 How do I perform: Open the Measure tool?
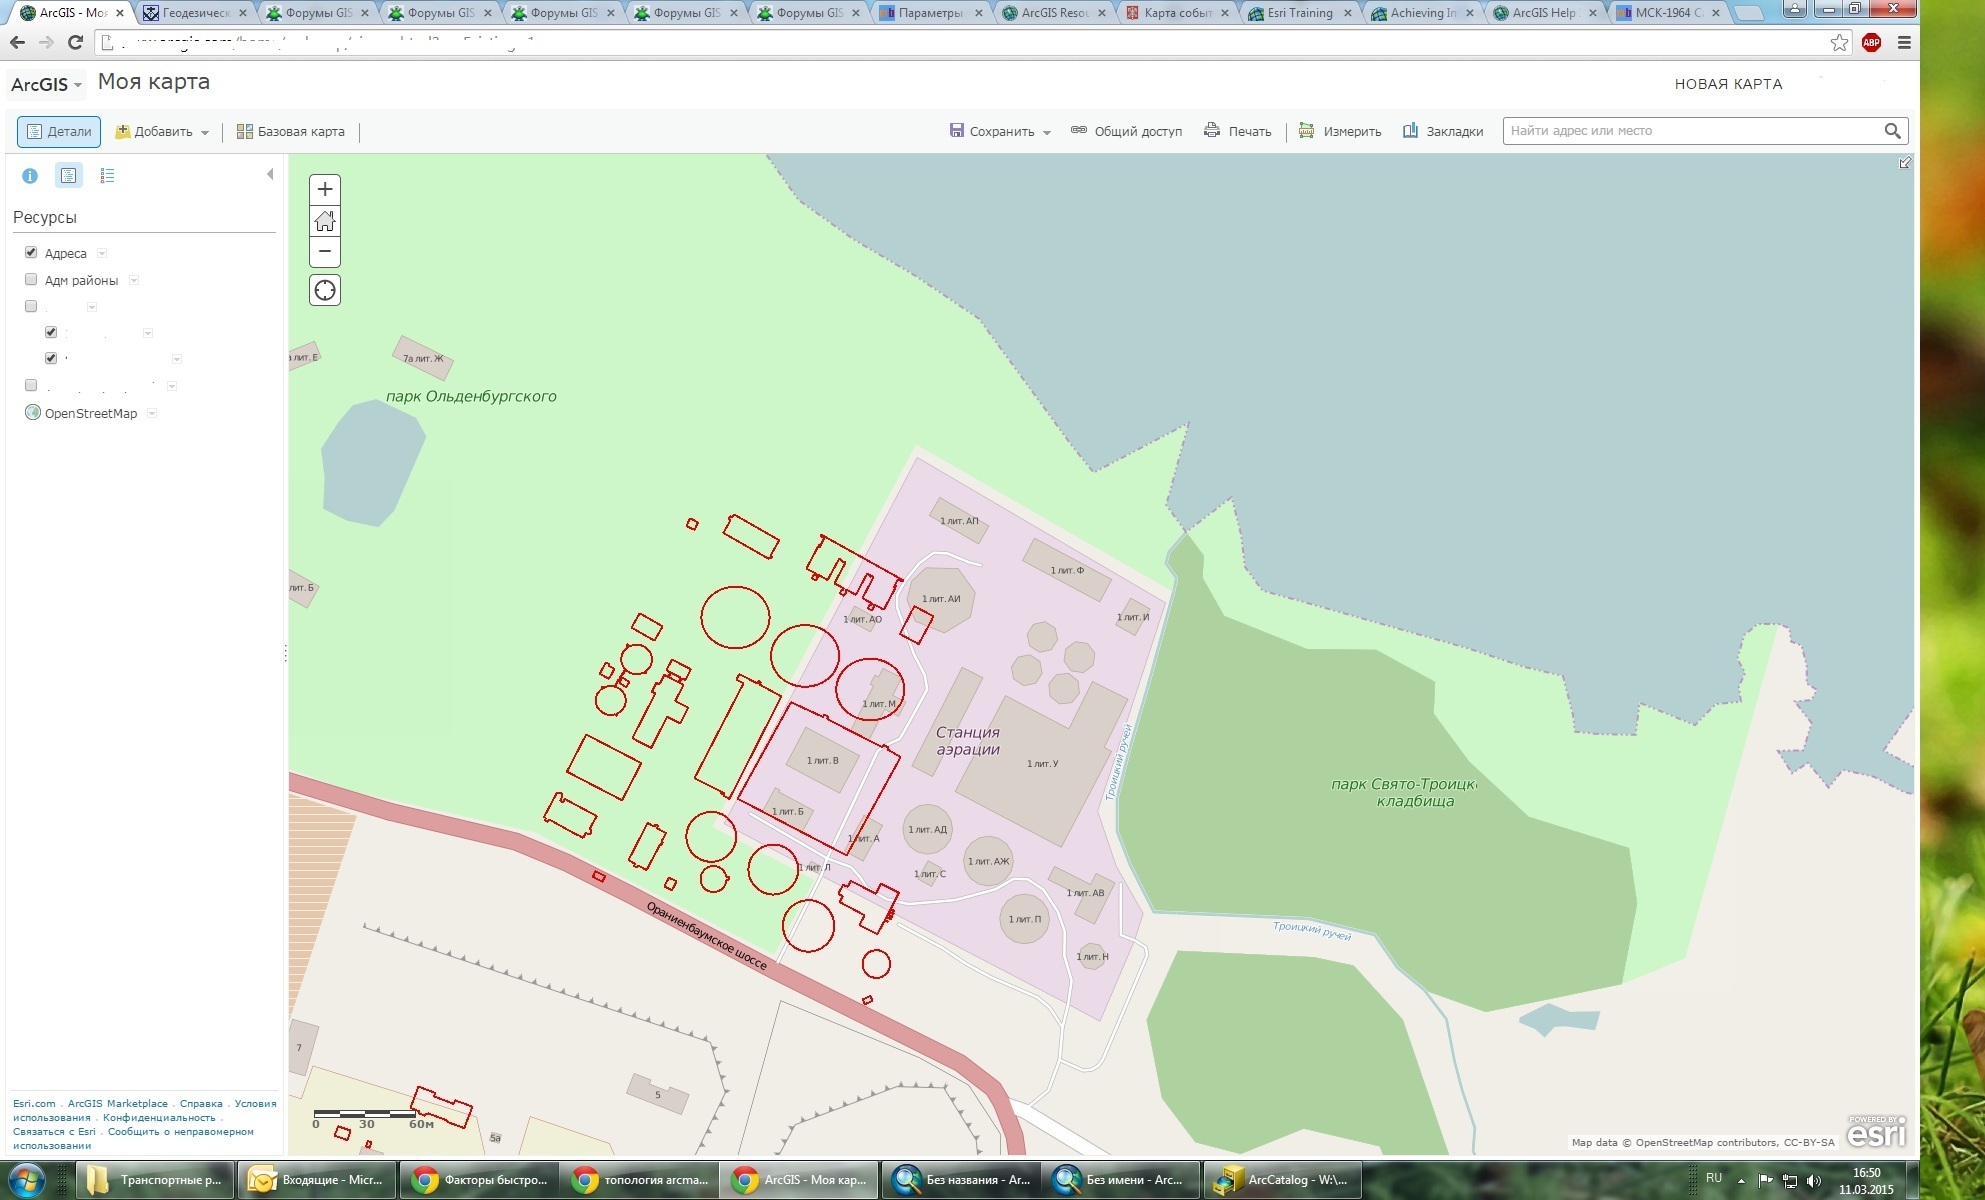(1340, 131)
